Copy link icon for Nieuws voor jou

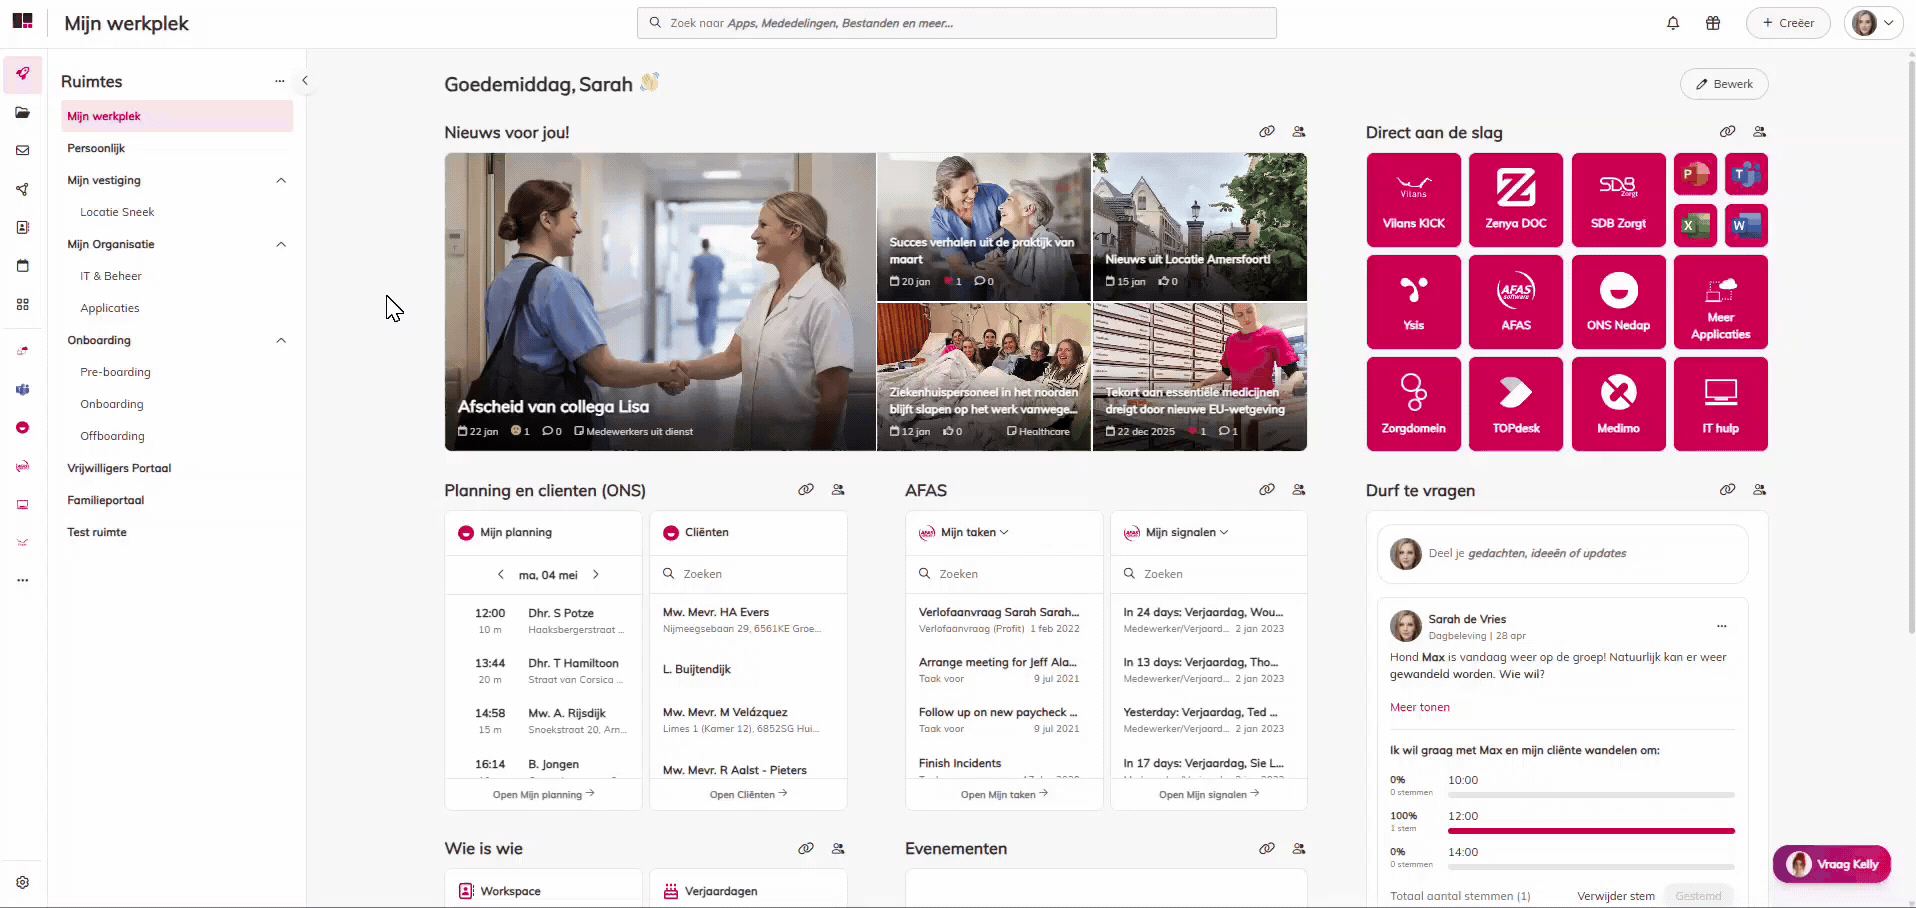(x=1267, y=132)
